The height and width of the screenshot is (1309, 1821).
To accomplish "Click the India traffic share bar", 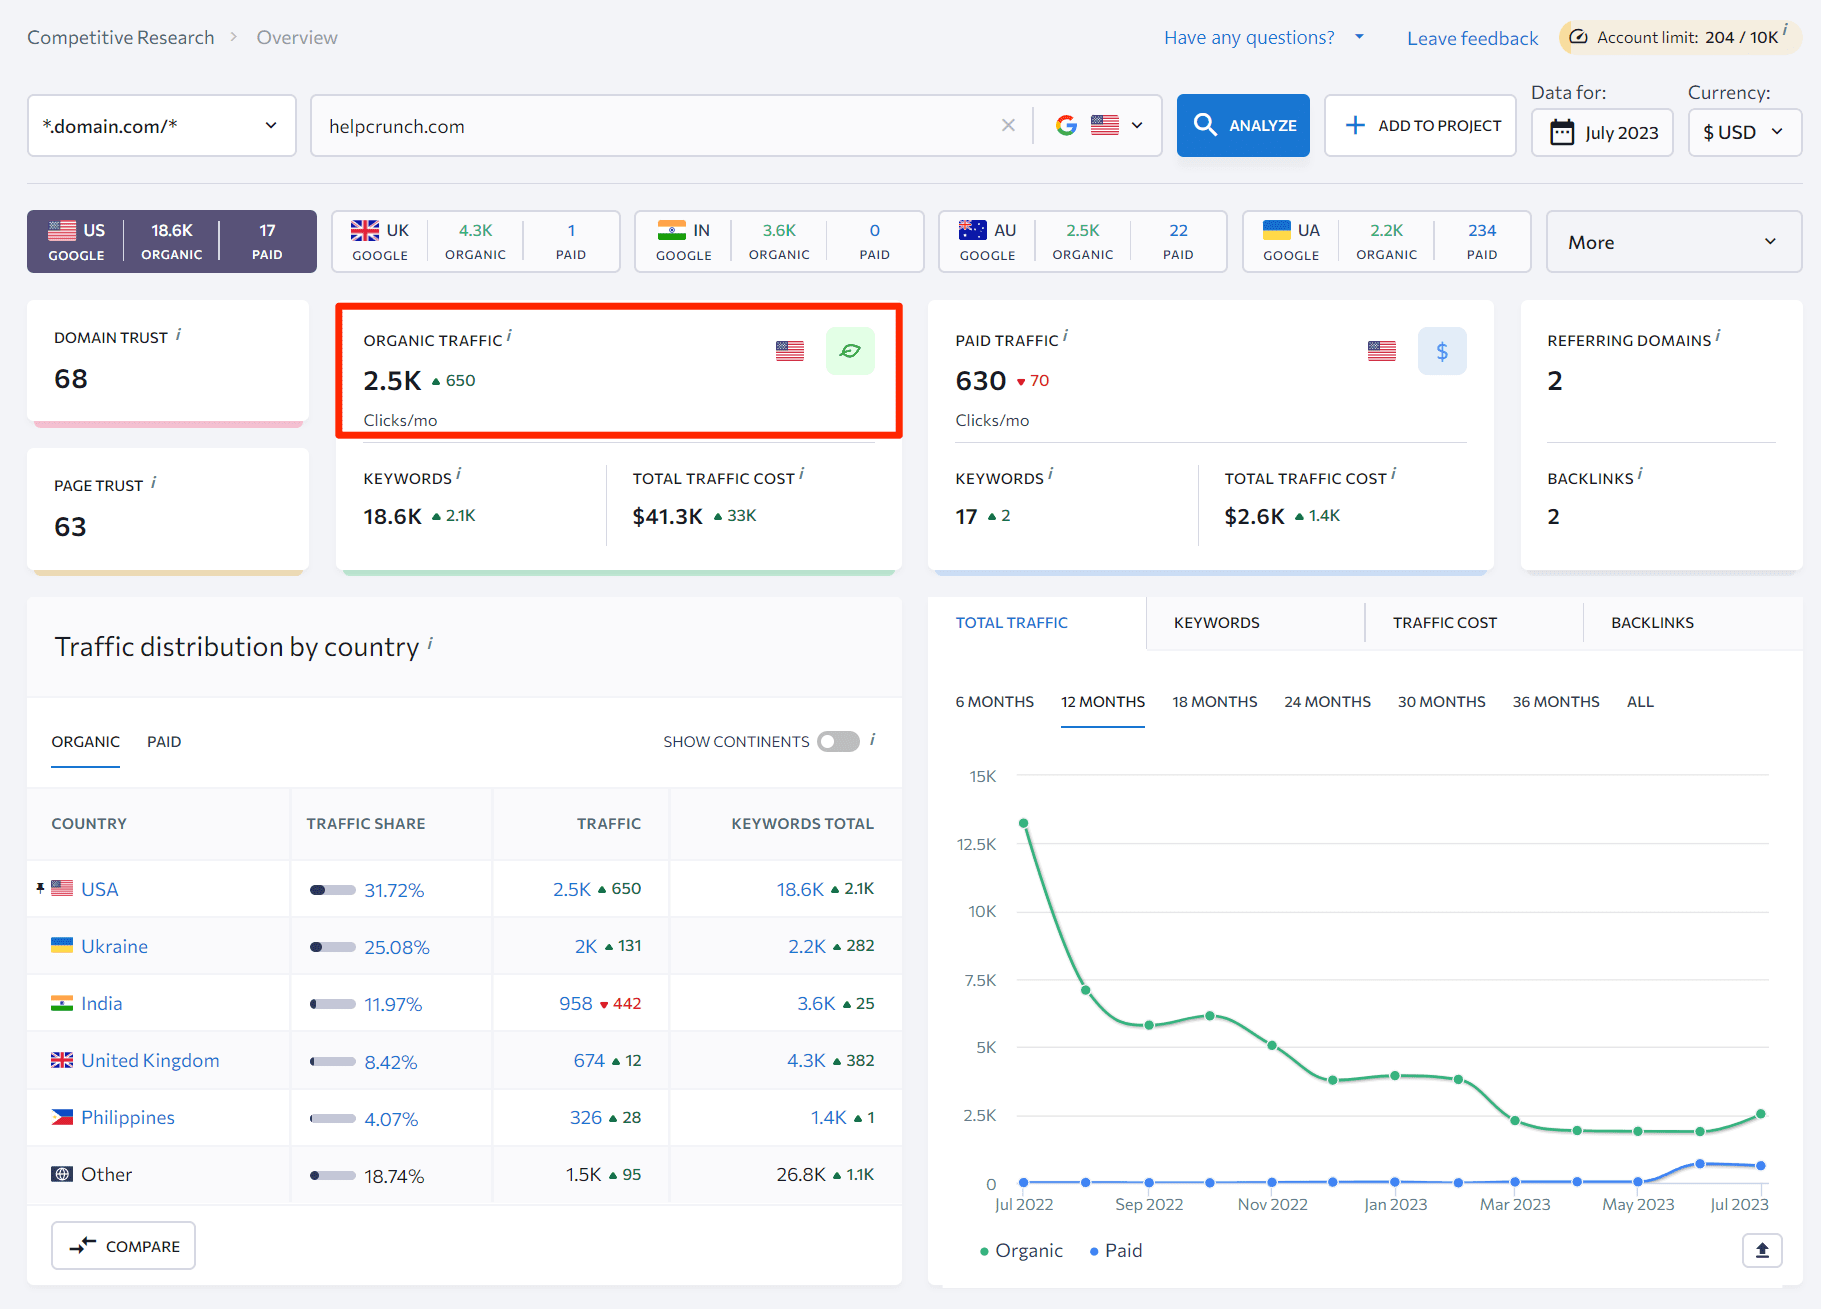I will point(333,1004).
